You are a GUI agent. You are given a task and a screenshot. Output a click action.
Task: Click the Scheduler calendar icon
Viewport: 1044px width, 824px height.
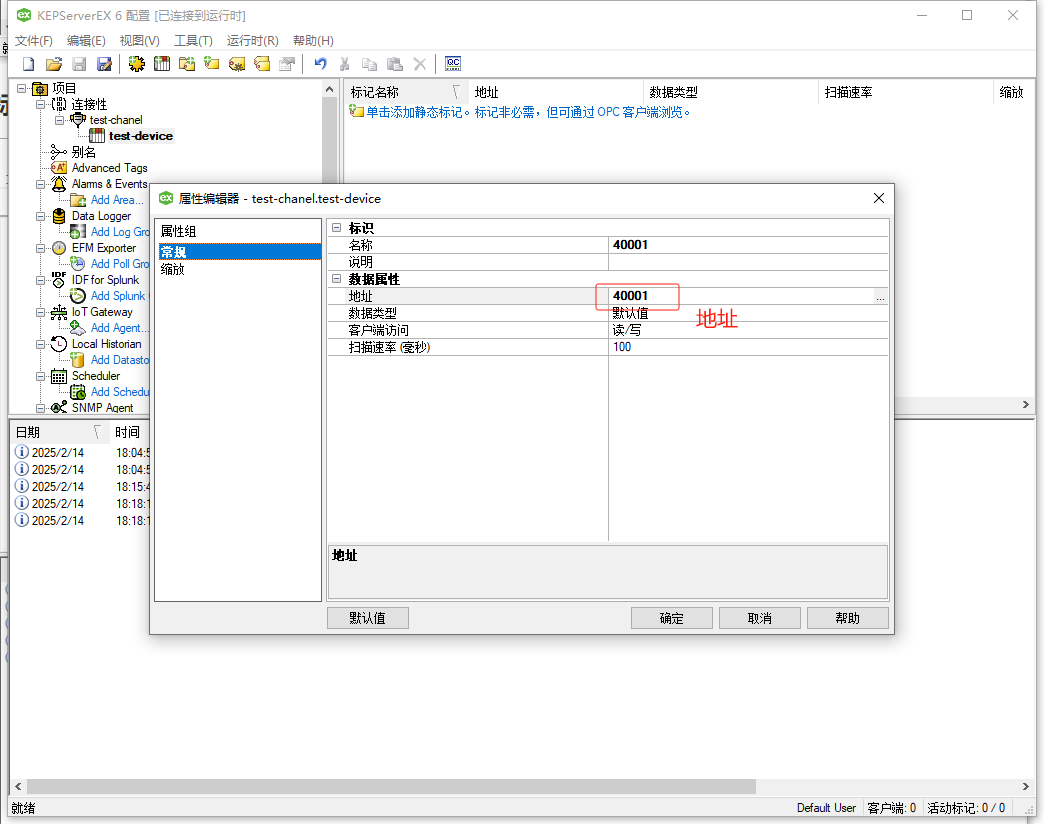59,375
